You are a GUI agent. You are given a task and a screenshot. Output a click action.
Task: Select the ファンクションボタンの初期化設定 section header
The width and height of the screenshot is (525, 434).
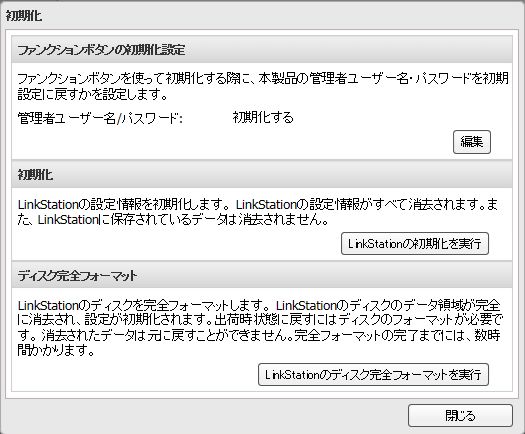(x=262, y=50)
